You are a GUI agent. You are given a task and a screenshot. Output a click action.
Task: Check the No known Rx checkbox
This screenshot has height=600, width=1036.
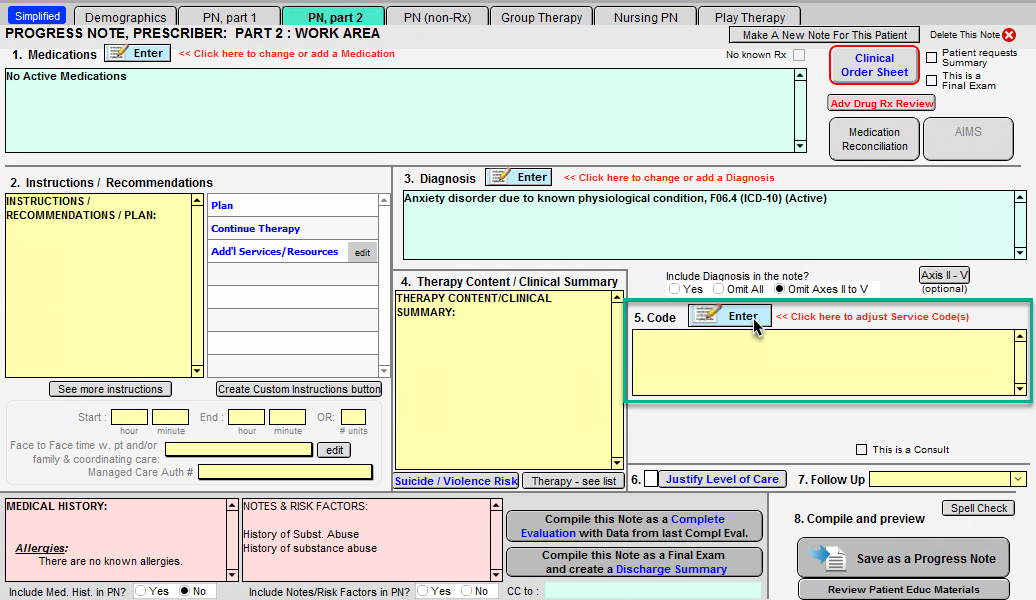click(x=799, y=55)
